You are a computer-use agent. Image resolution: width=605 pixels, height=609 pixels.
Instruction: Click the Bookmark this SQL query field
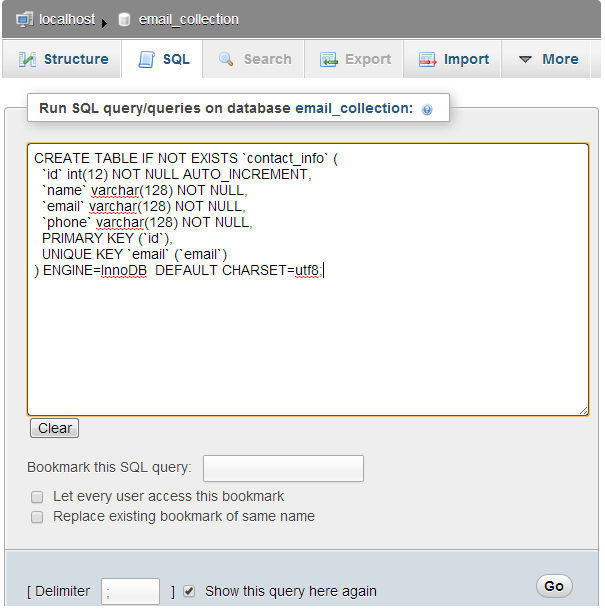[283, 468]
